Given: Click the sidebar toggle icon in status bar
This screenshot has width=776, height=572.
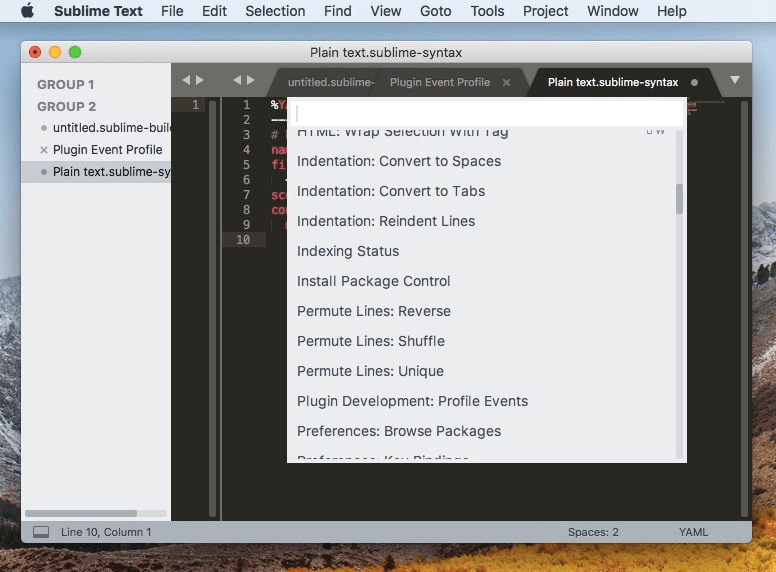Looking at the screenshot, I should click(41, 532).
